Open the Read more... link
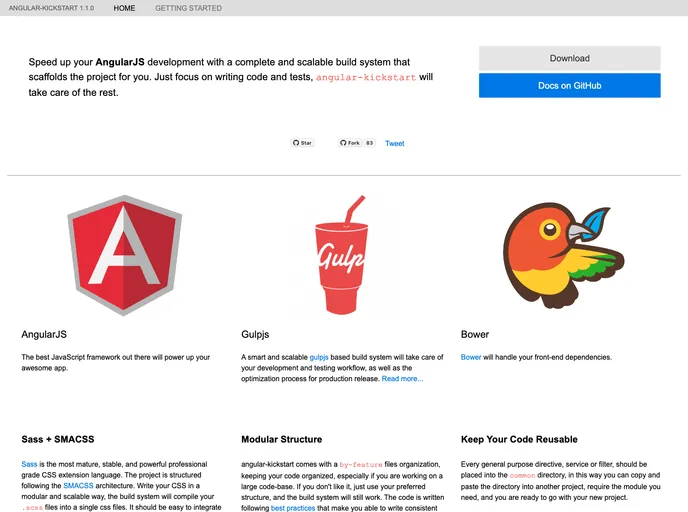688x512 pixels. click(x=402, y=379)
